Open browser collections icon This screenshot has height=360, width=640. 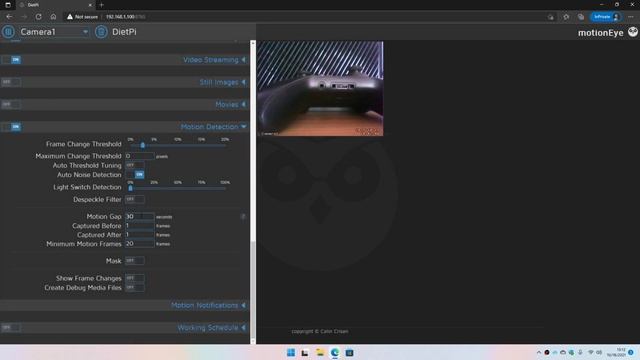tap(581, 17)
